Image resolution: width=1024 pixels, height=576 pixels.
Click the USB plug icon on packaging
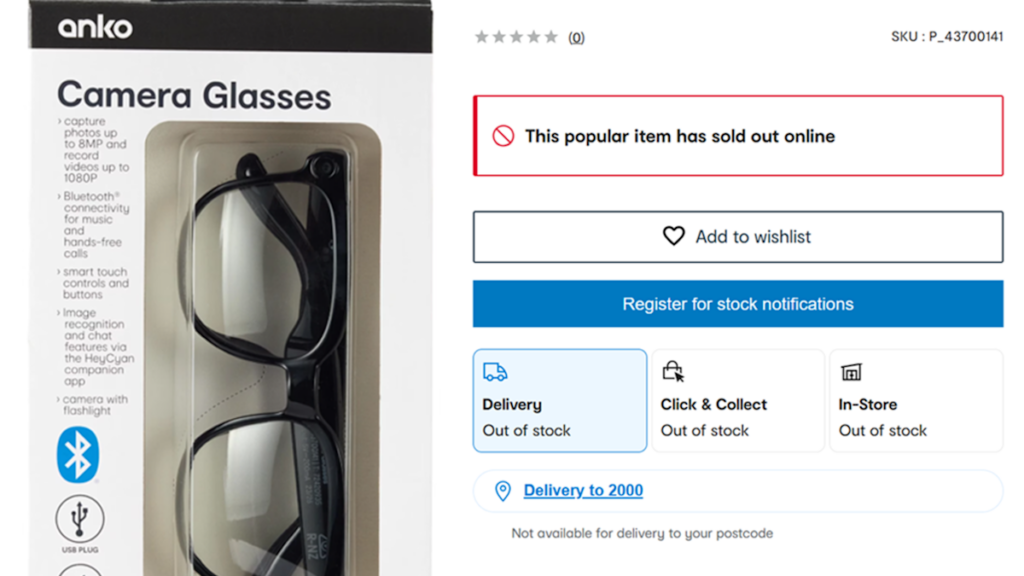[80, 519]
